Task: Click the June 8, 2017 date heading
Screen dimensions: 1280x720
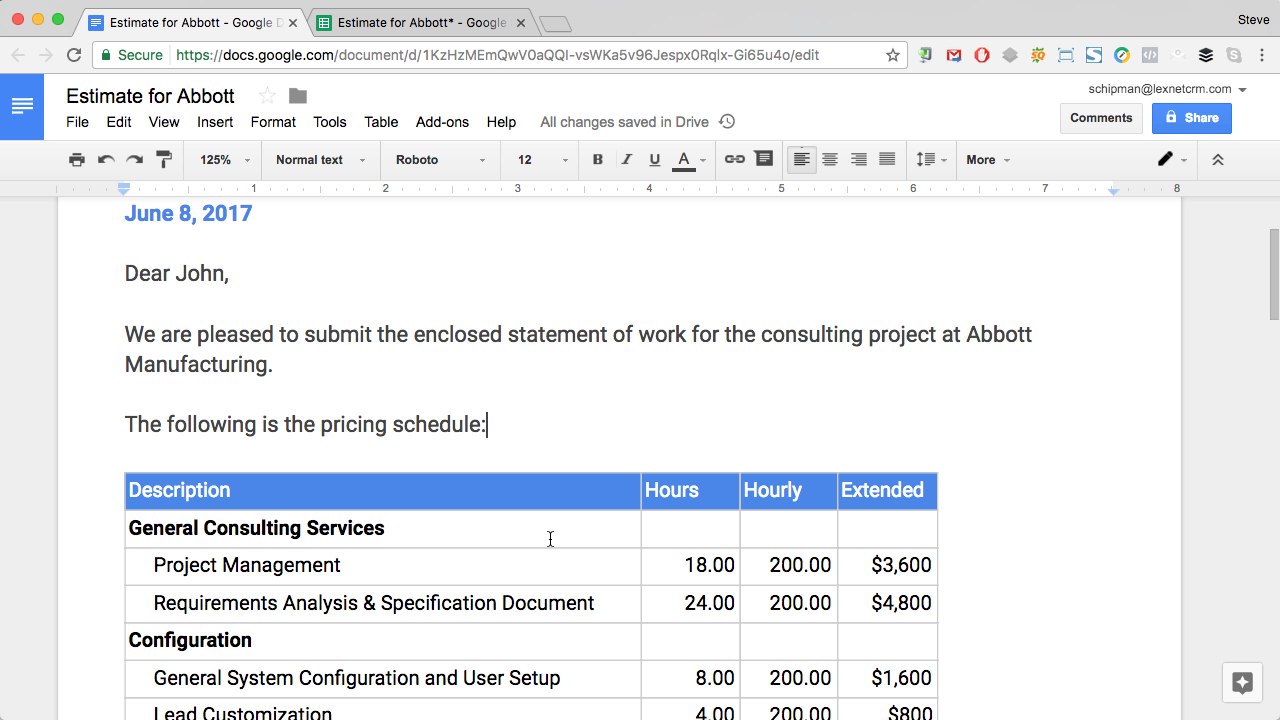Action: point(188,214)
